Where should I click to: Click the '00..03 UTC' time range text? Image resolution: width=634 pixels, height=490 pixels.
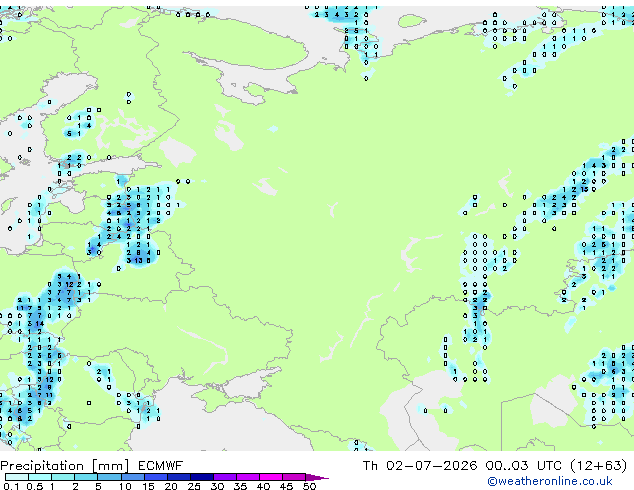[x=524, y=466]
